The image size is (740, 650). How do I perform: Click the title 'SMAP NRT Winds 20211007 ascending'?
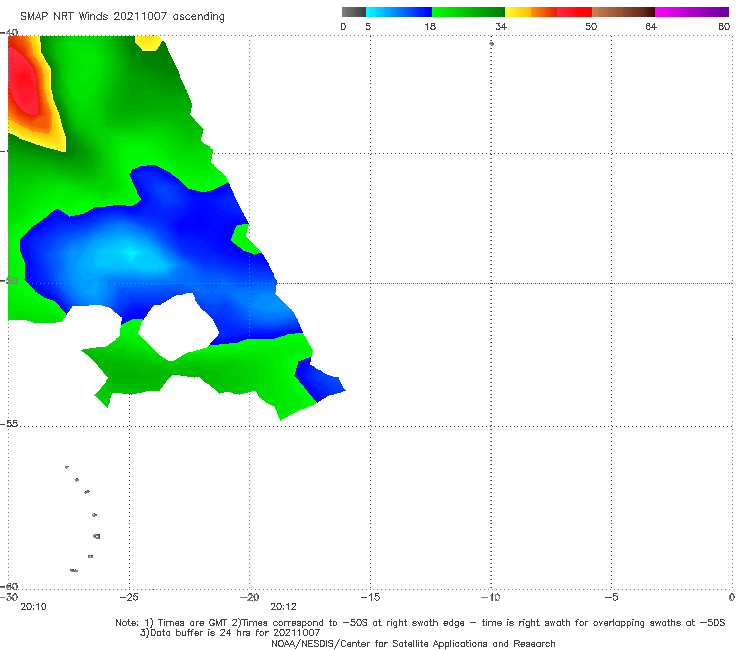(x=122, y=16)
